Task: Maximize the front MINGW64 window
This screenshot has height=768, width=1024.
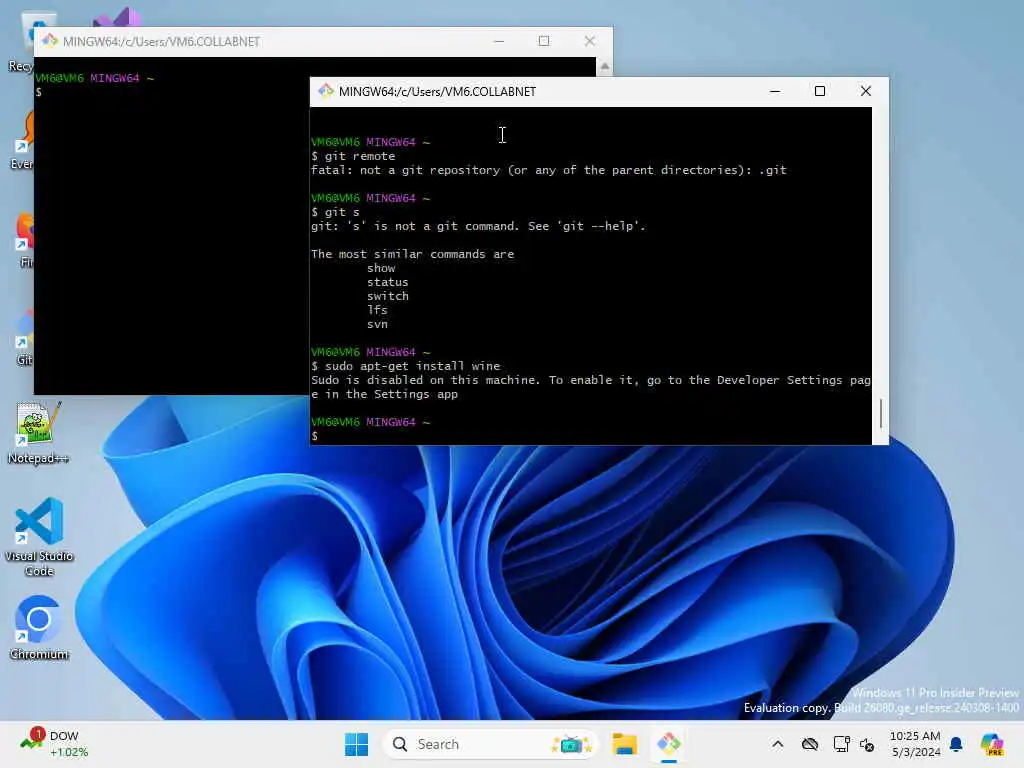Action: (820, 91)
